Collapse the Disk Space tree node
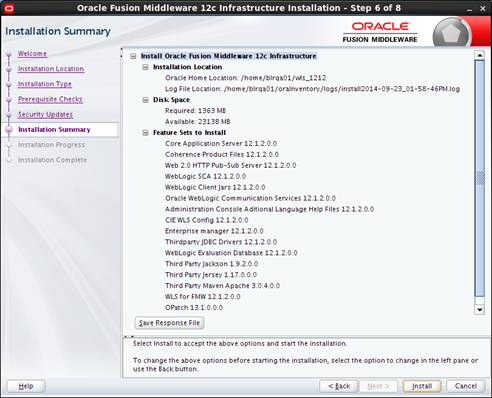Screen dimensions: 492x398 pos(145,100)
